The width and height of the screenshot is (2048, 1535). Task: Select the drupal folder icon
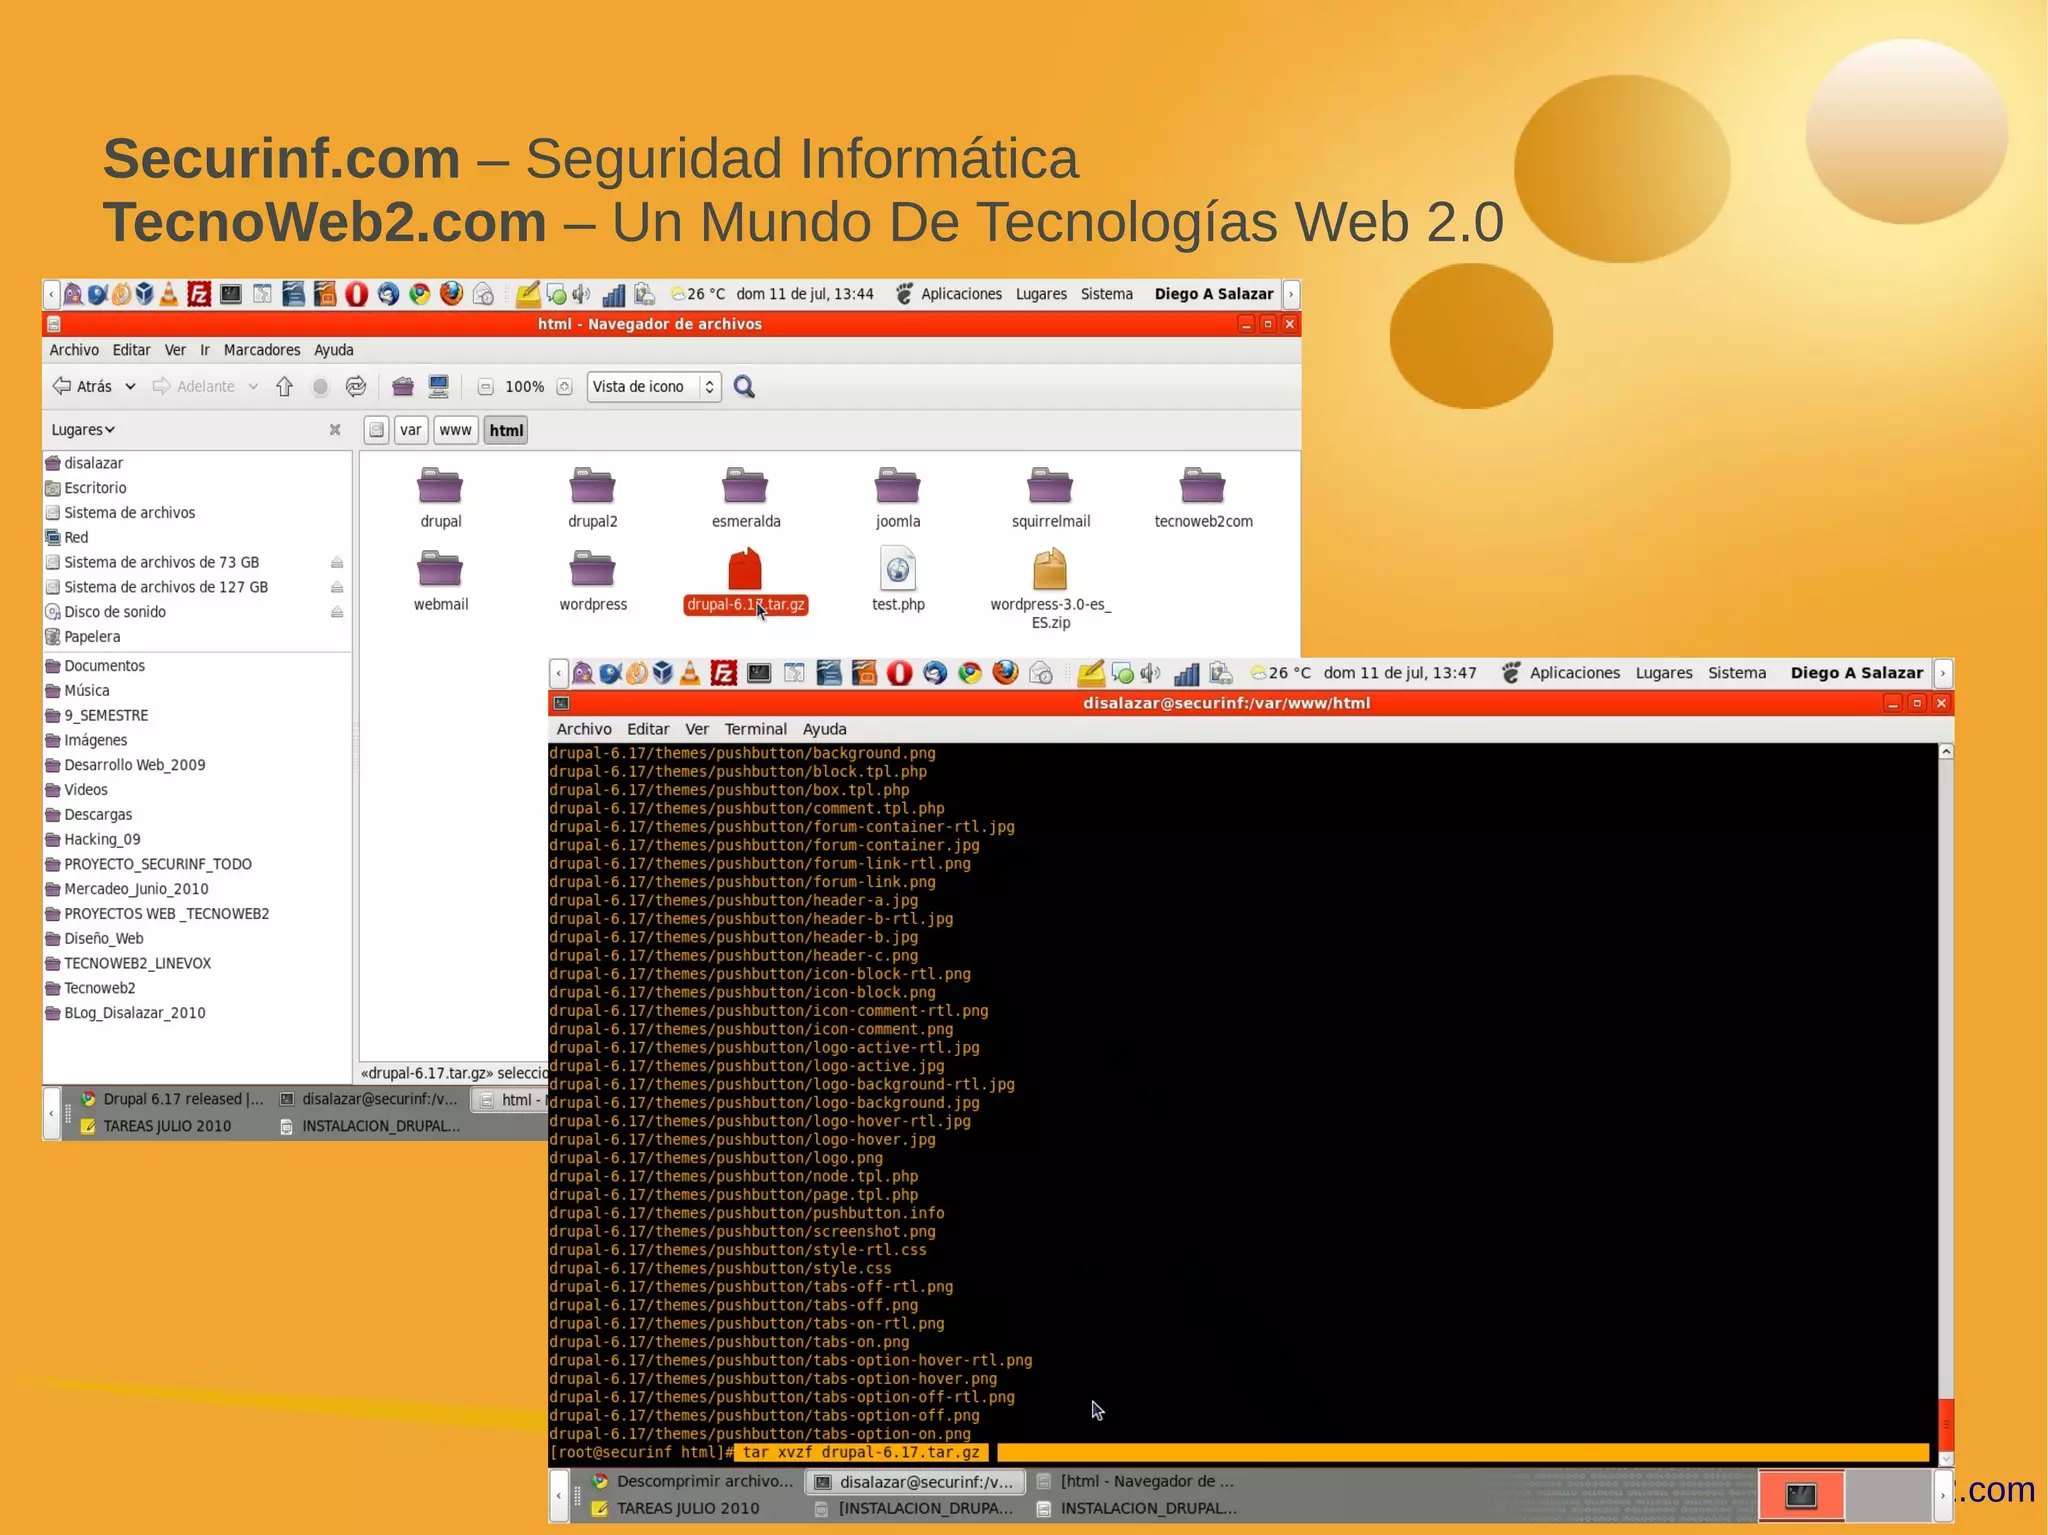pyautogui.click(x=440, y=487)
